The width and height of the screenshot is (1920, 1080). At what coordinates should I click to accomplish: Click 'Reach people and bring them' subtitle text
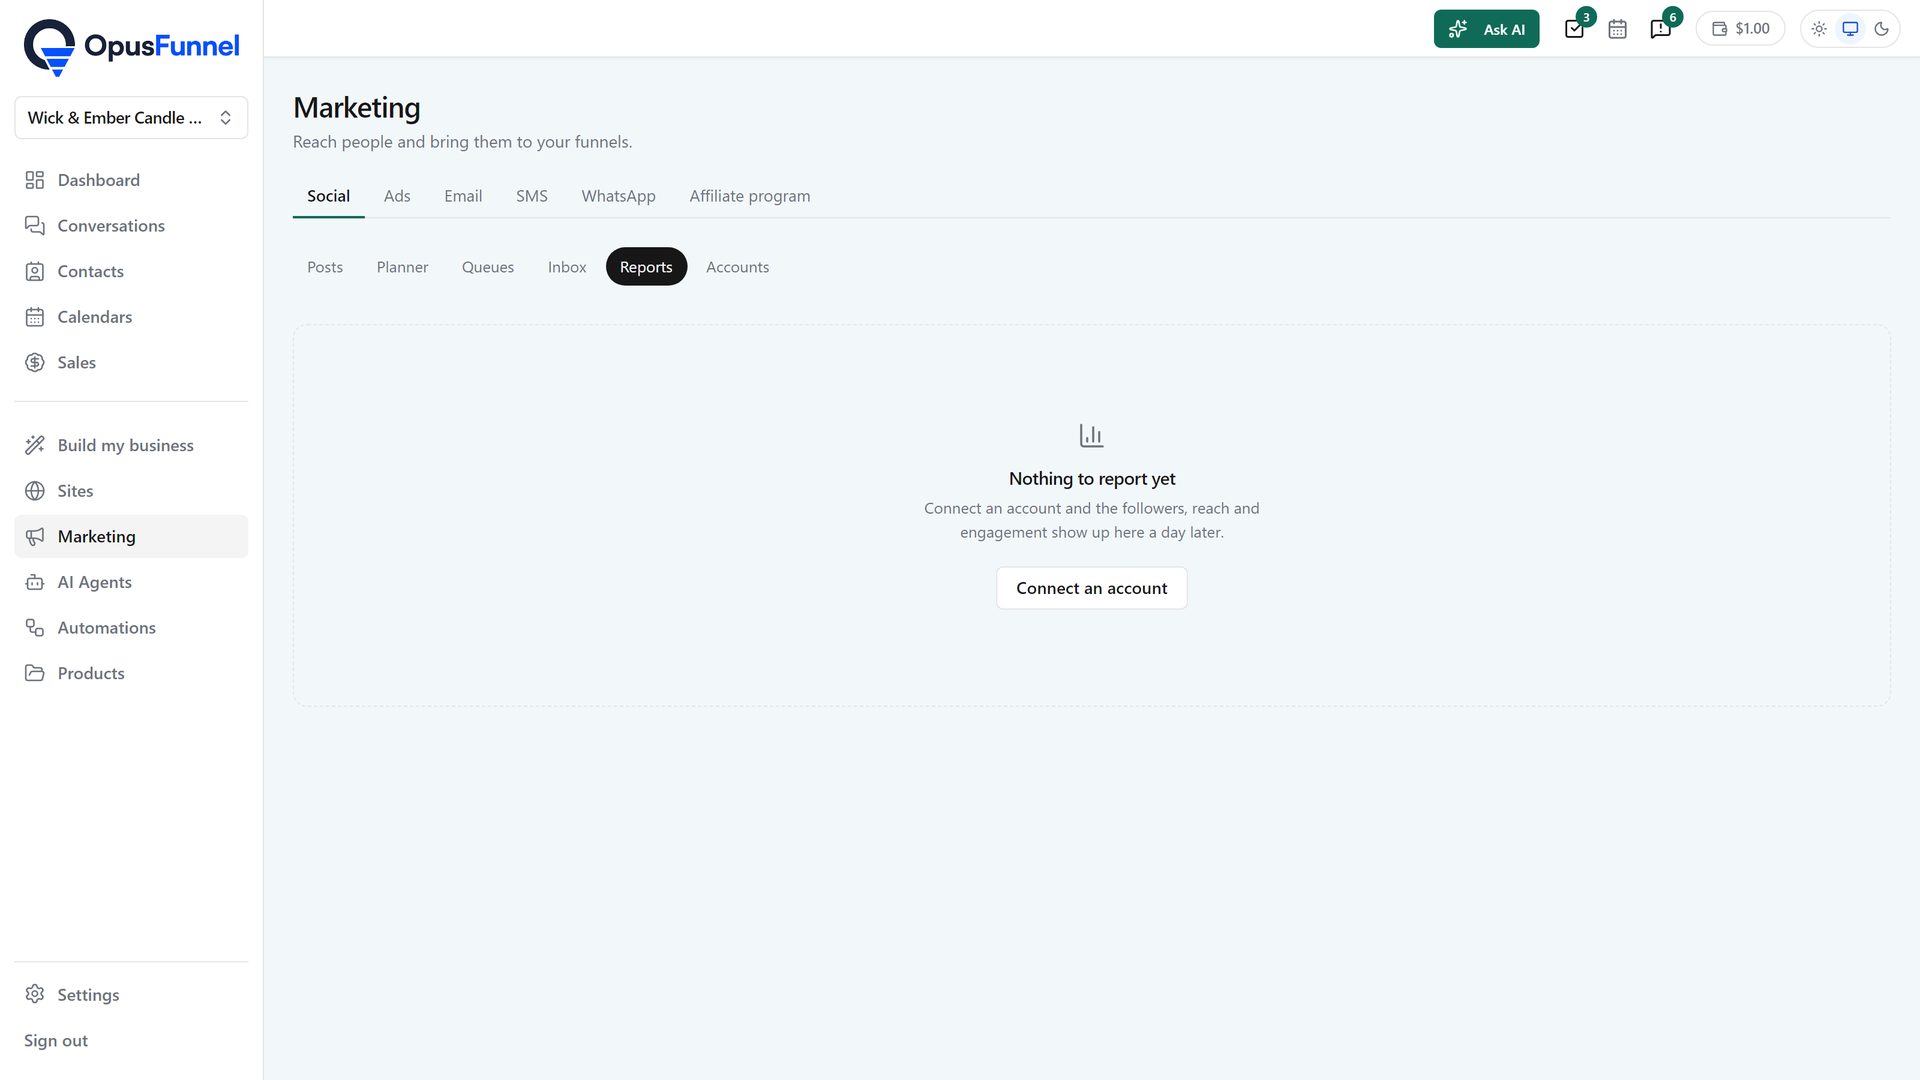[x=462, y=142]
